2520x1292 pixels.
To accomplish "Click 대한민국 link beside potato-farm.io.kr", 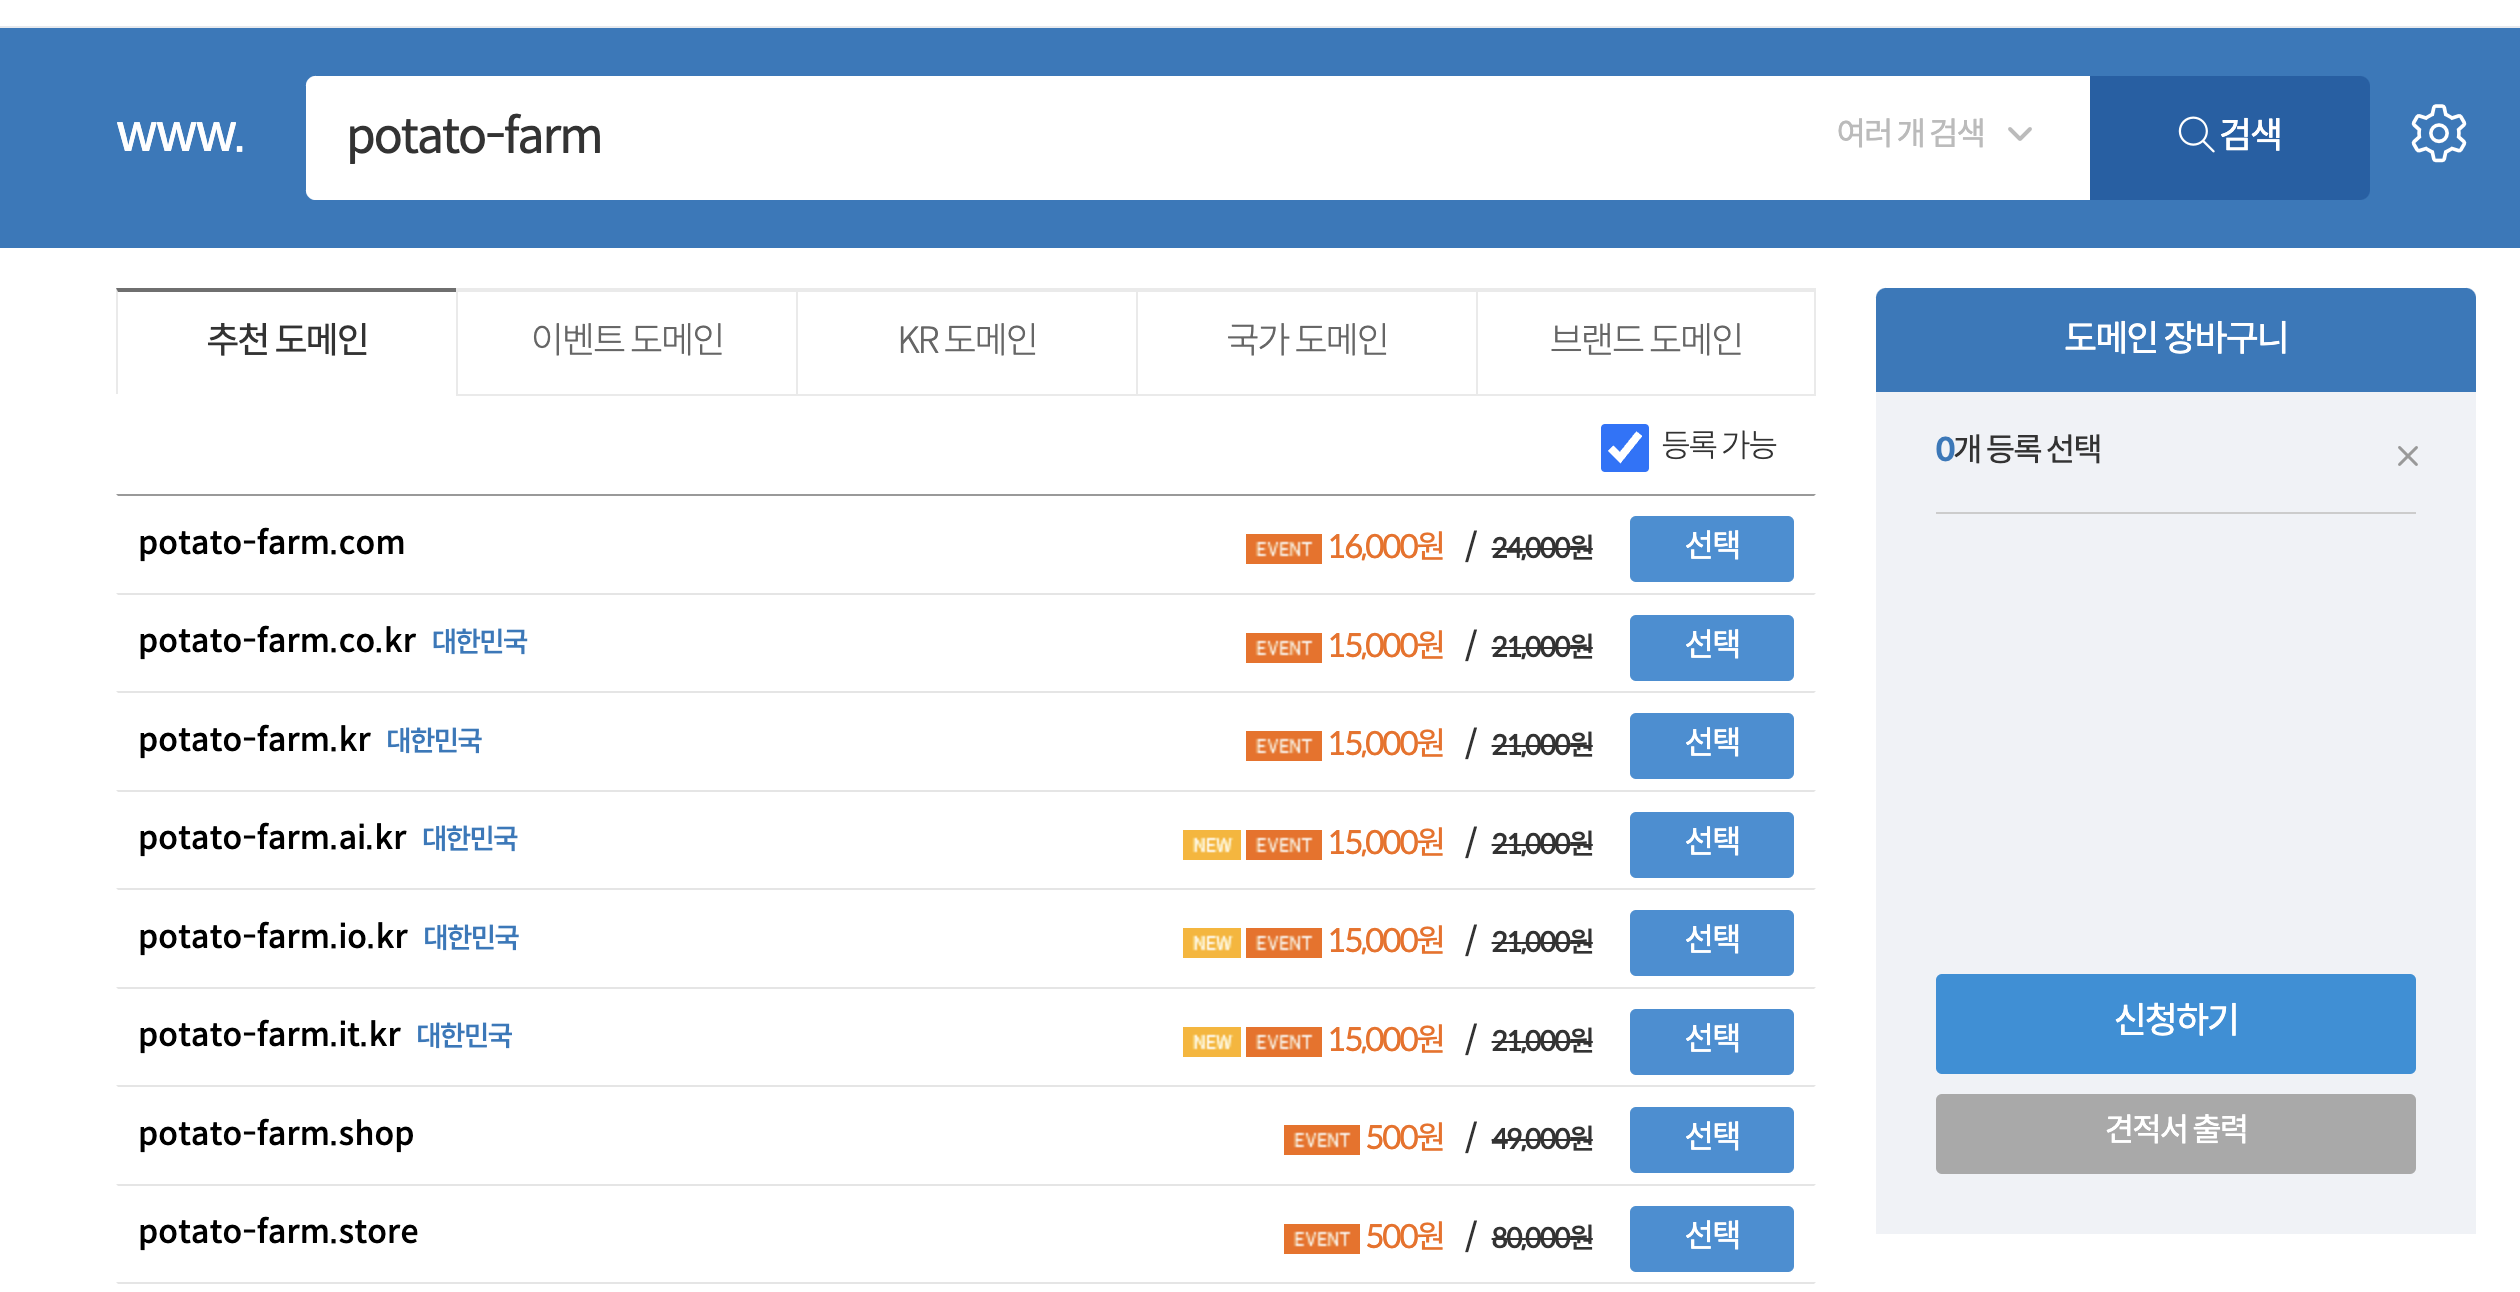I will click(x=471, y=938).
